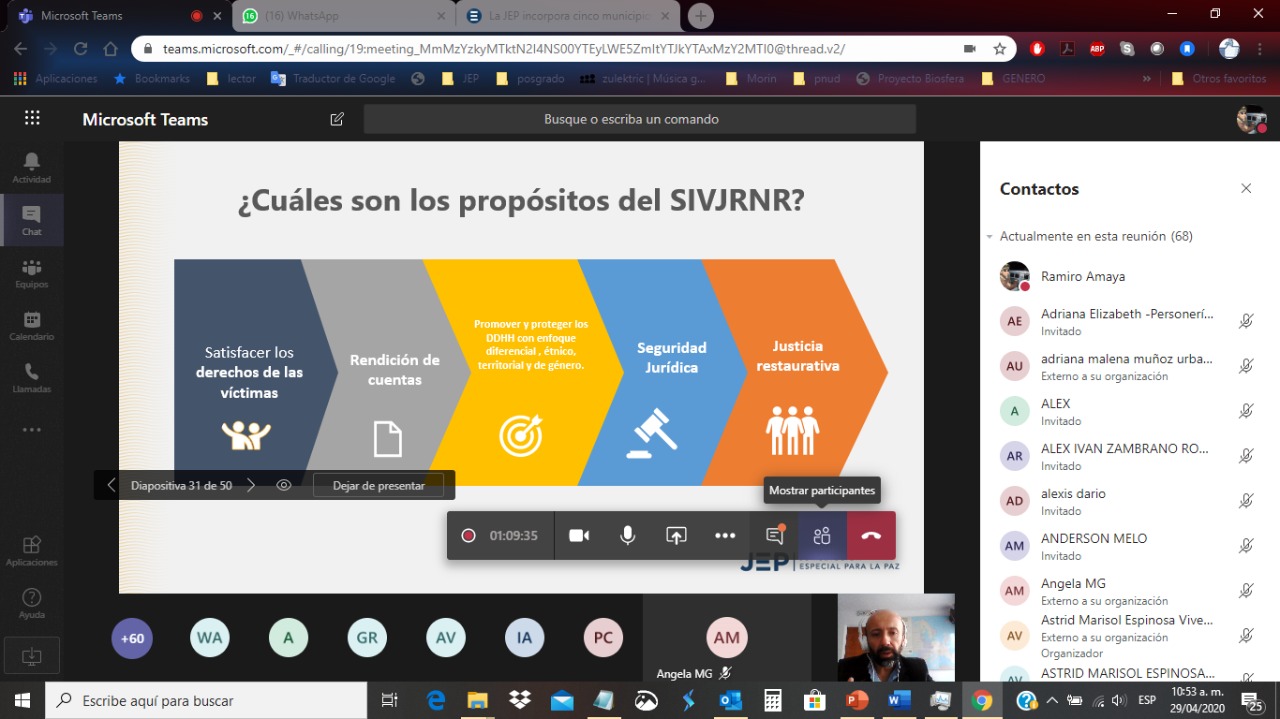
Task: Open Llamadas phone icon in sidebar
Action: [x=32, y=377]
